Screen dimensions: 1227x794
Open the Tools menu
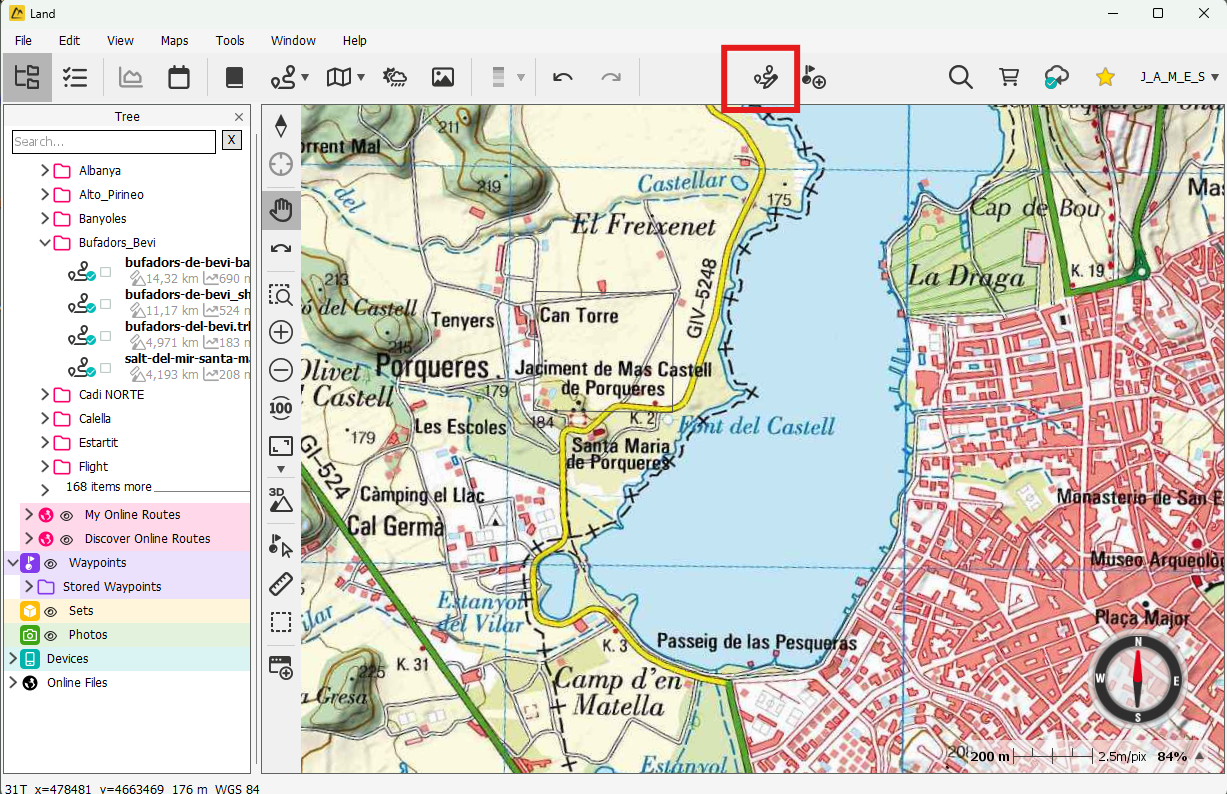[230, 41]
